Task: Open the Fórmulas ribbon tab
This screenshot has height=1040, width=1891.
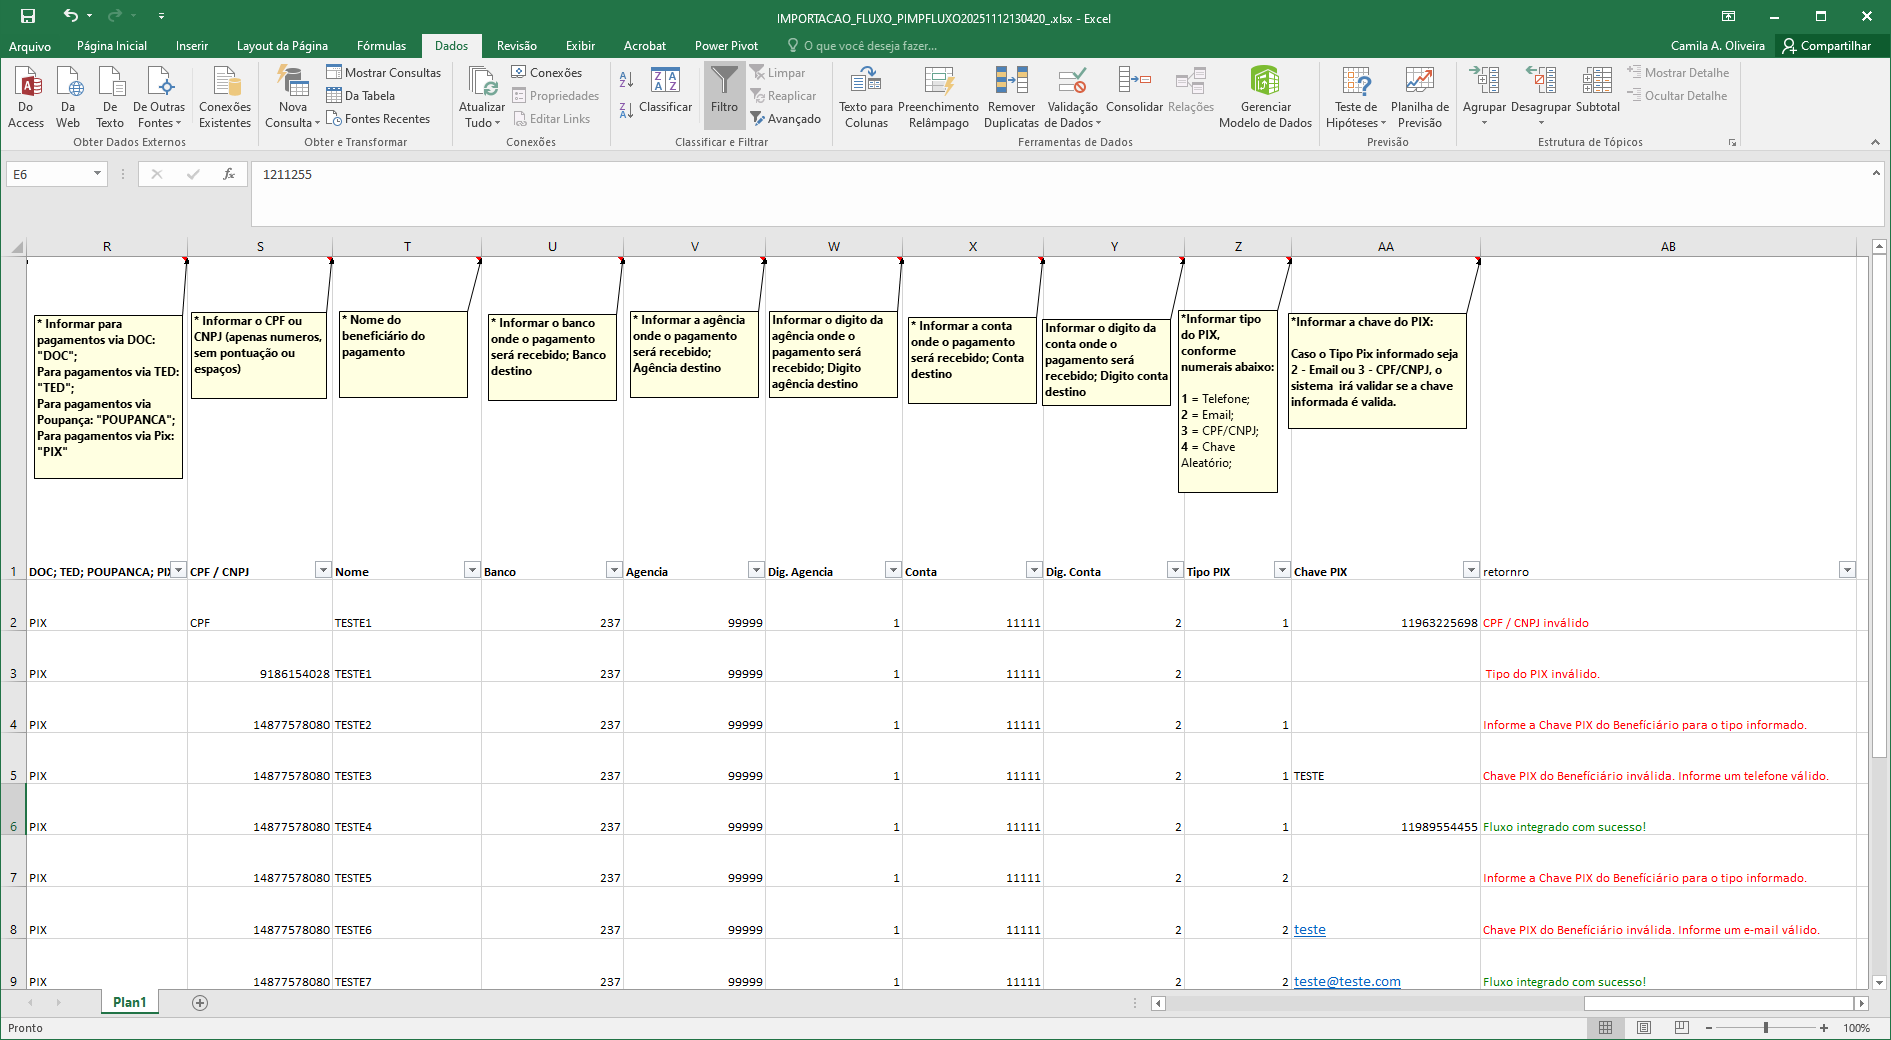Action: pyautogui.click(x=381, y=46)
